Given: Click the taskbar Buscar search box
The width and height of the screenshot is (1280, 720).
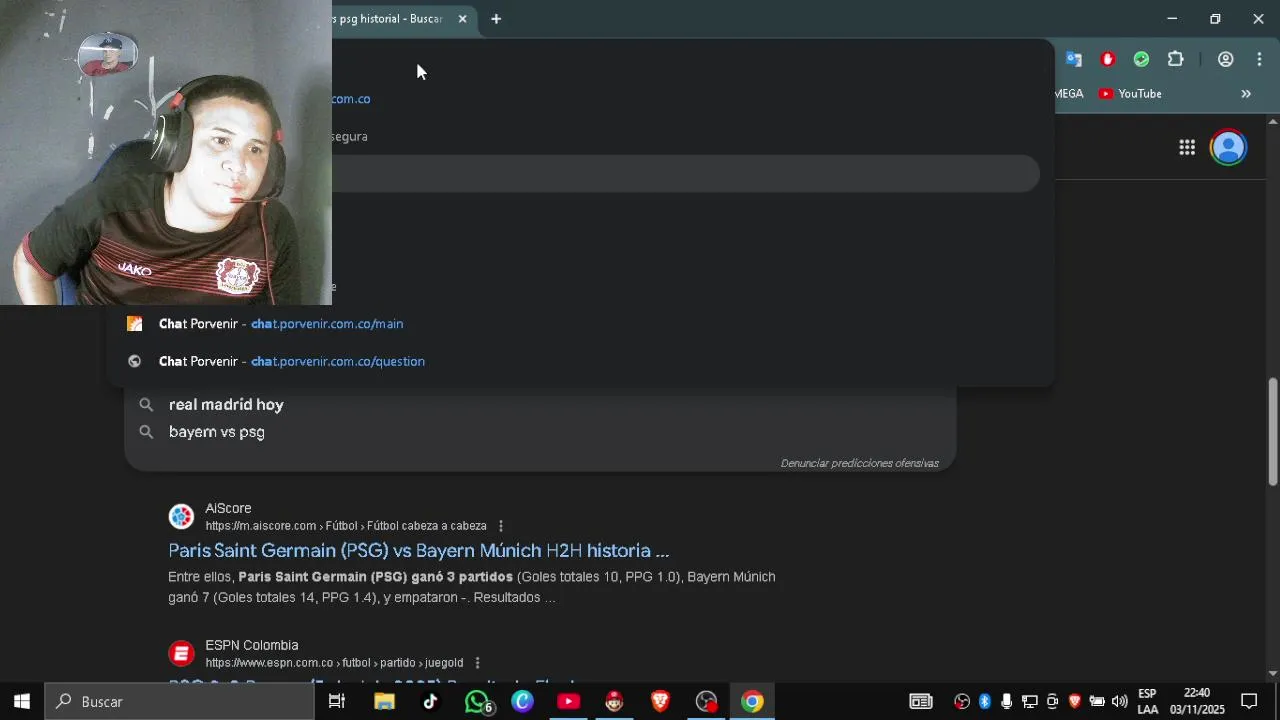Looking at the screenshot, I should pos(180,701).
